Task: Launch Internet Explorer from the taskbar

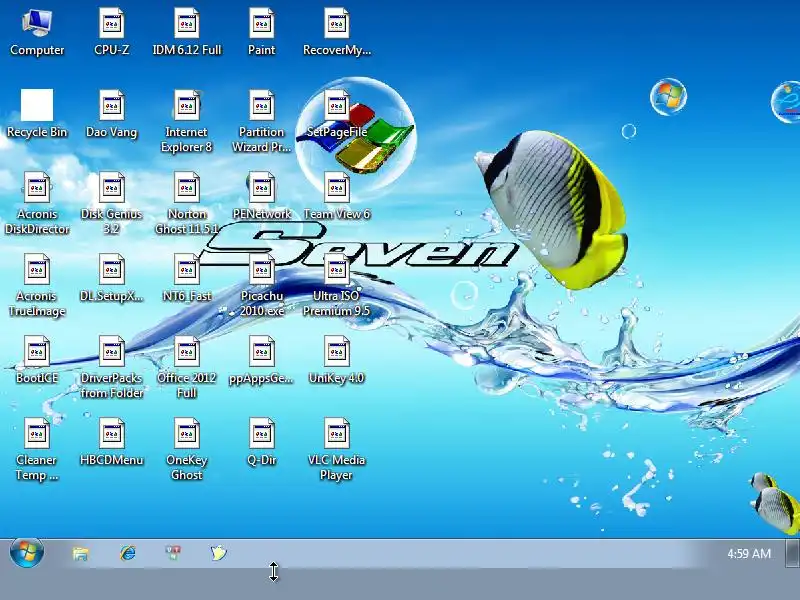Action: (128, 553)
